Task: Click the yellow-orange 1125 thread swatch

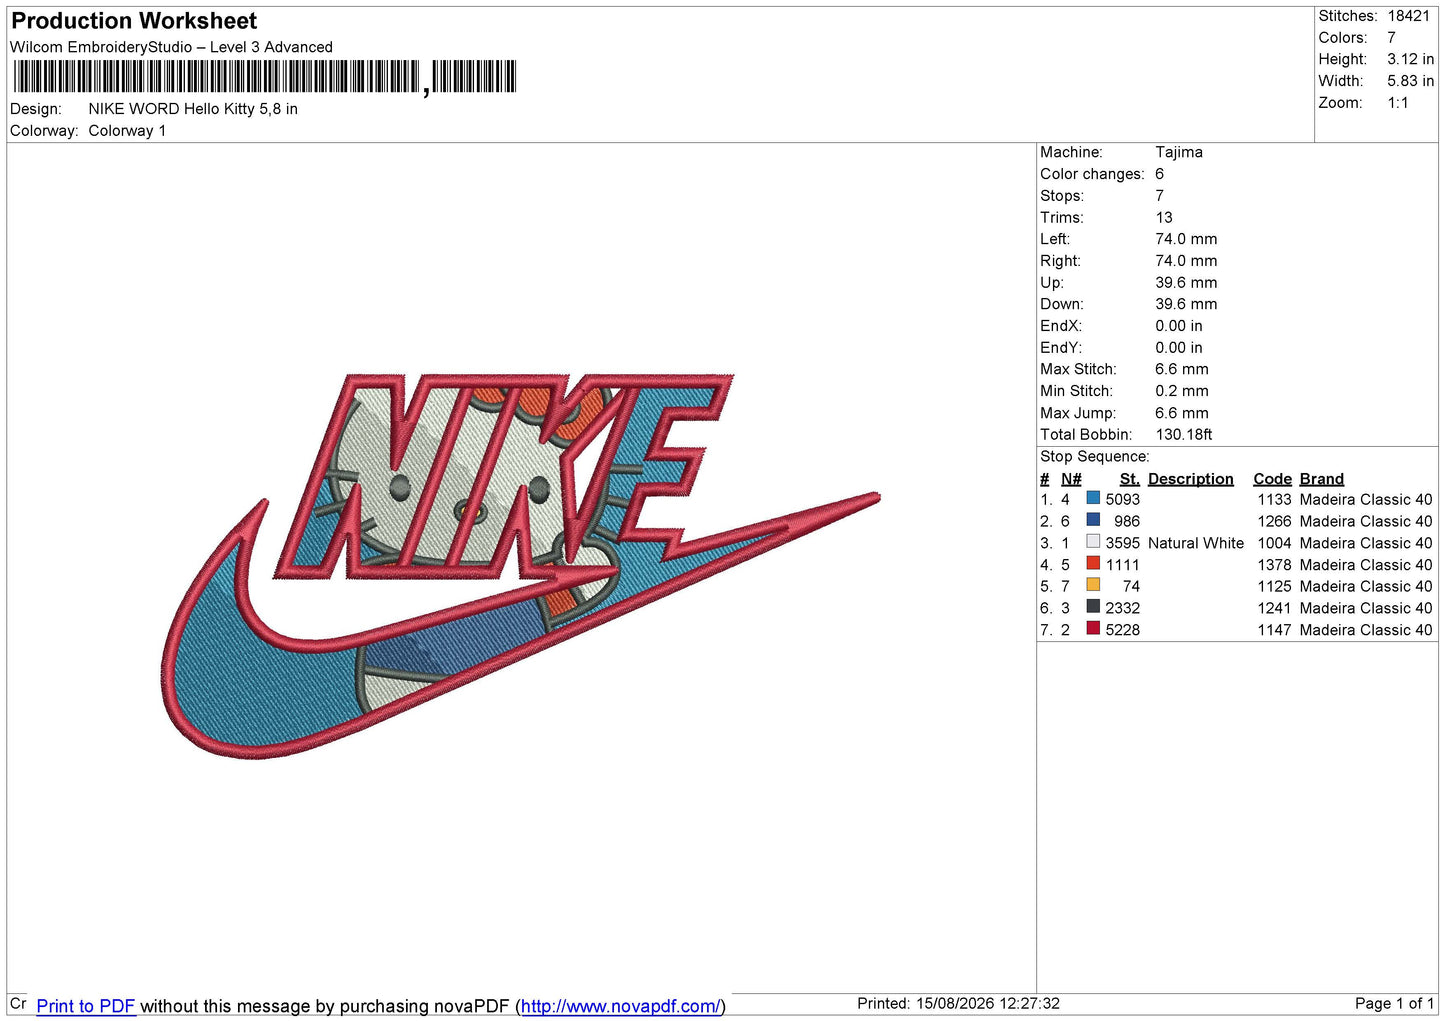Action: click(1093, 585)
